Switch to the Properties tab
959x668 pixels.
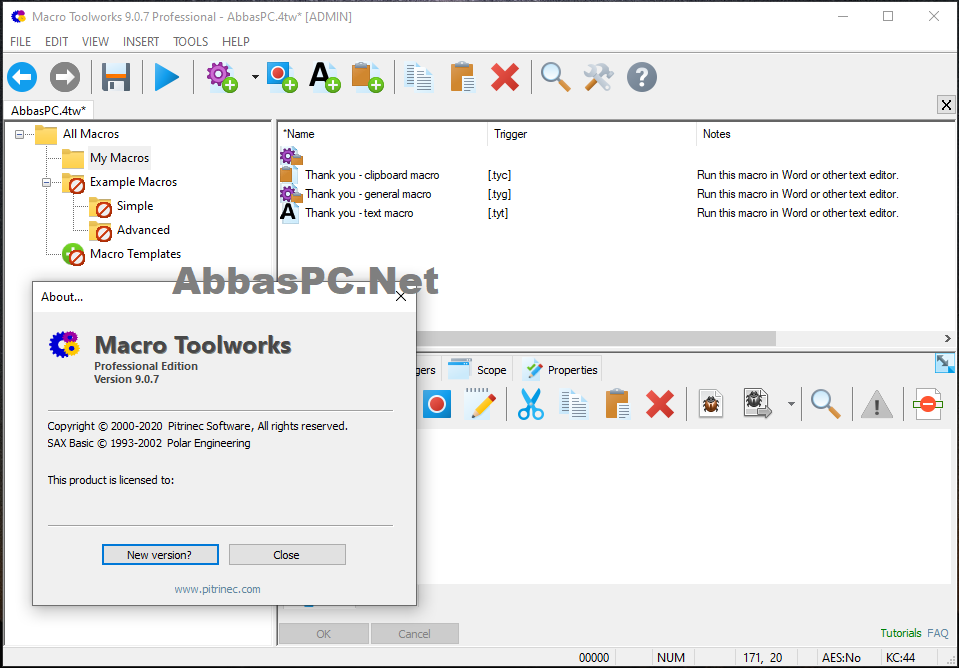pyautogui.click(x=561, y=369)
